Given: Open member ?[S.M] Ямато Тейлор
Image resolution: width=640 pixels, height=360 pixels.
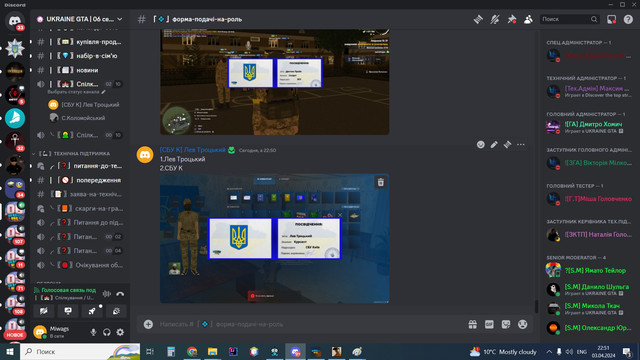Looking at the screenshot, I should [589, 270].
